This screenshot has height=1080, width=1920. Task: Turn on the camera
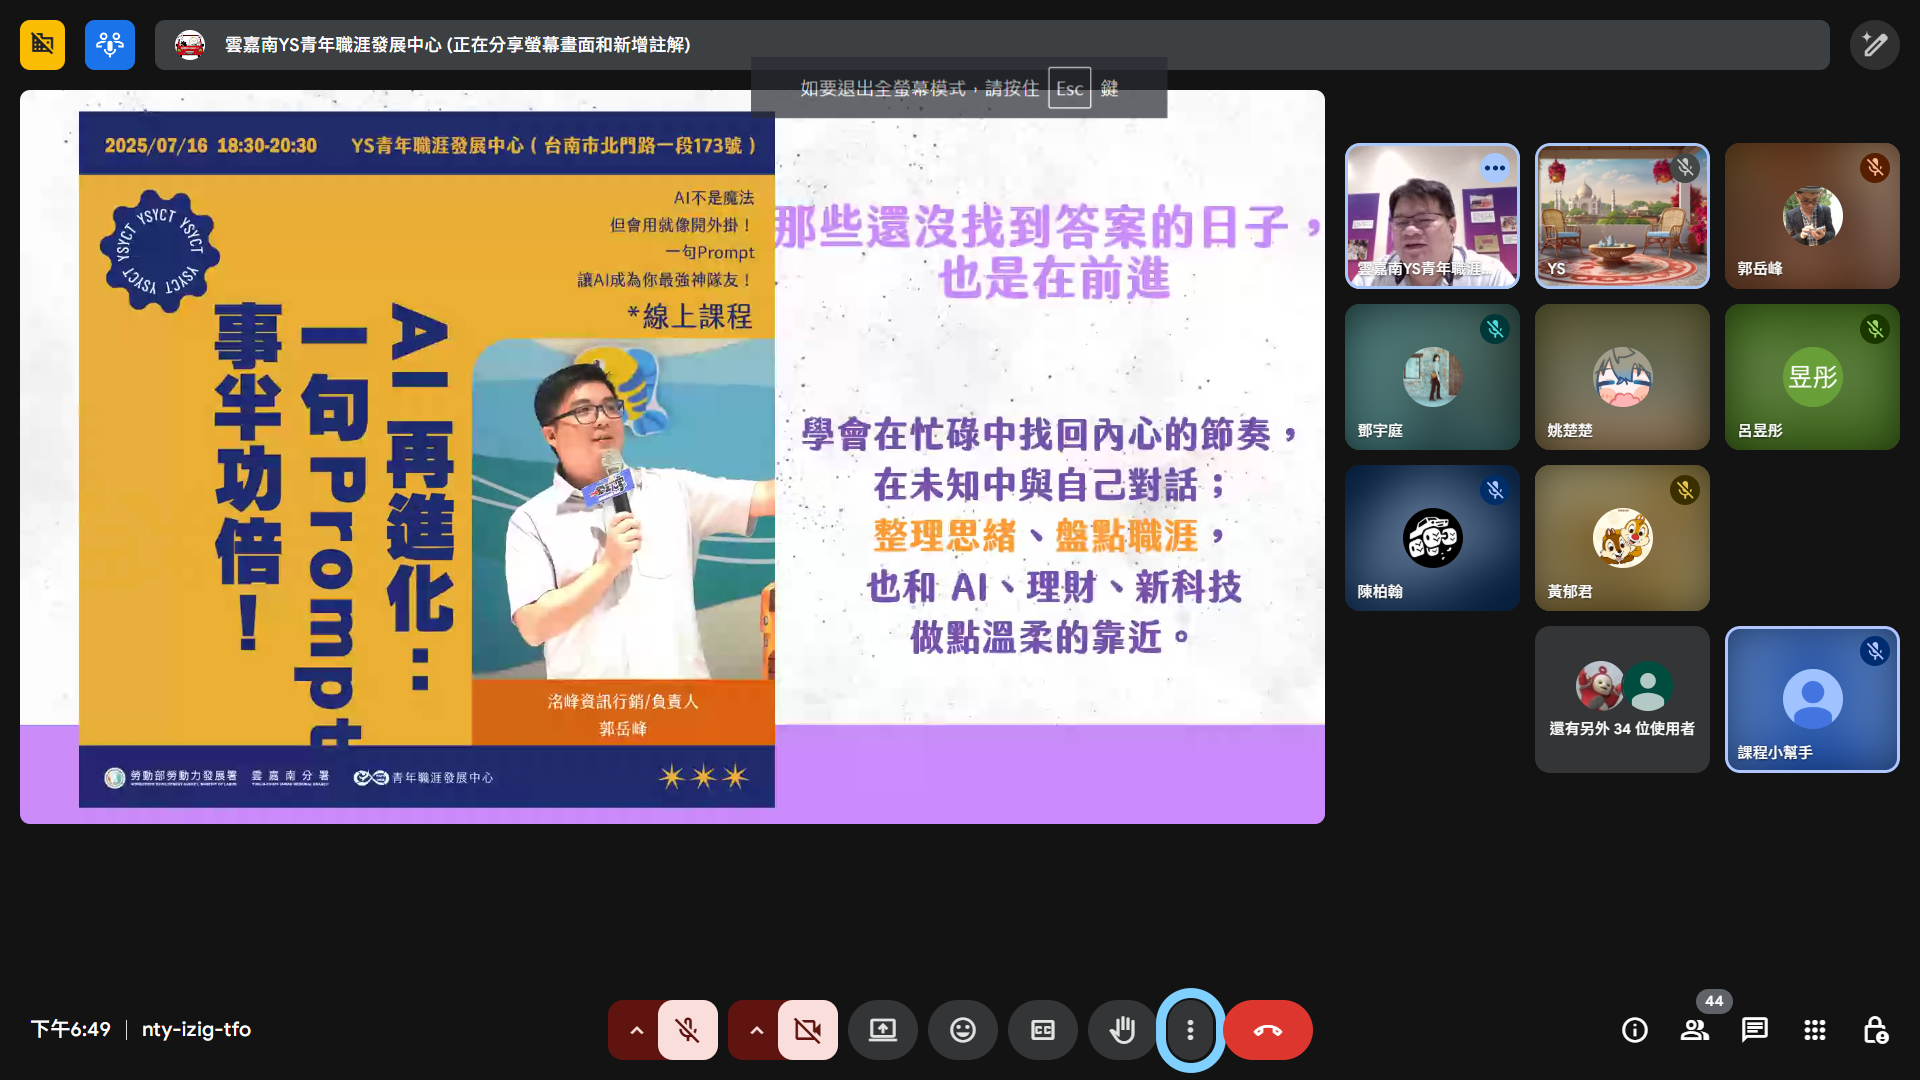807,1030
